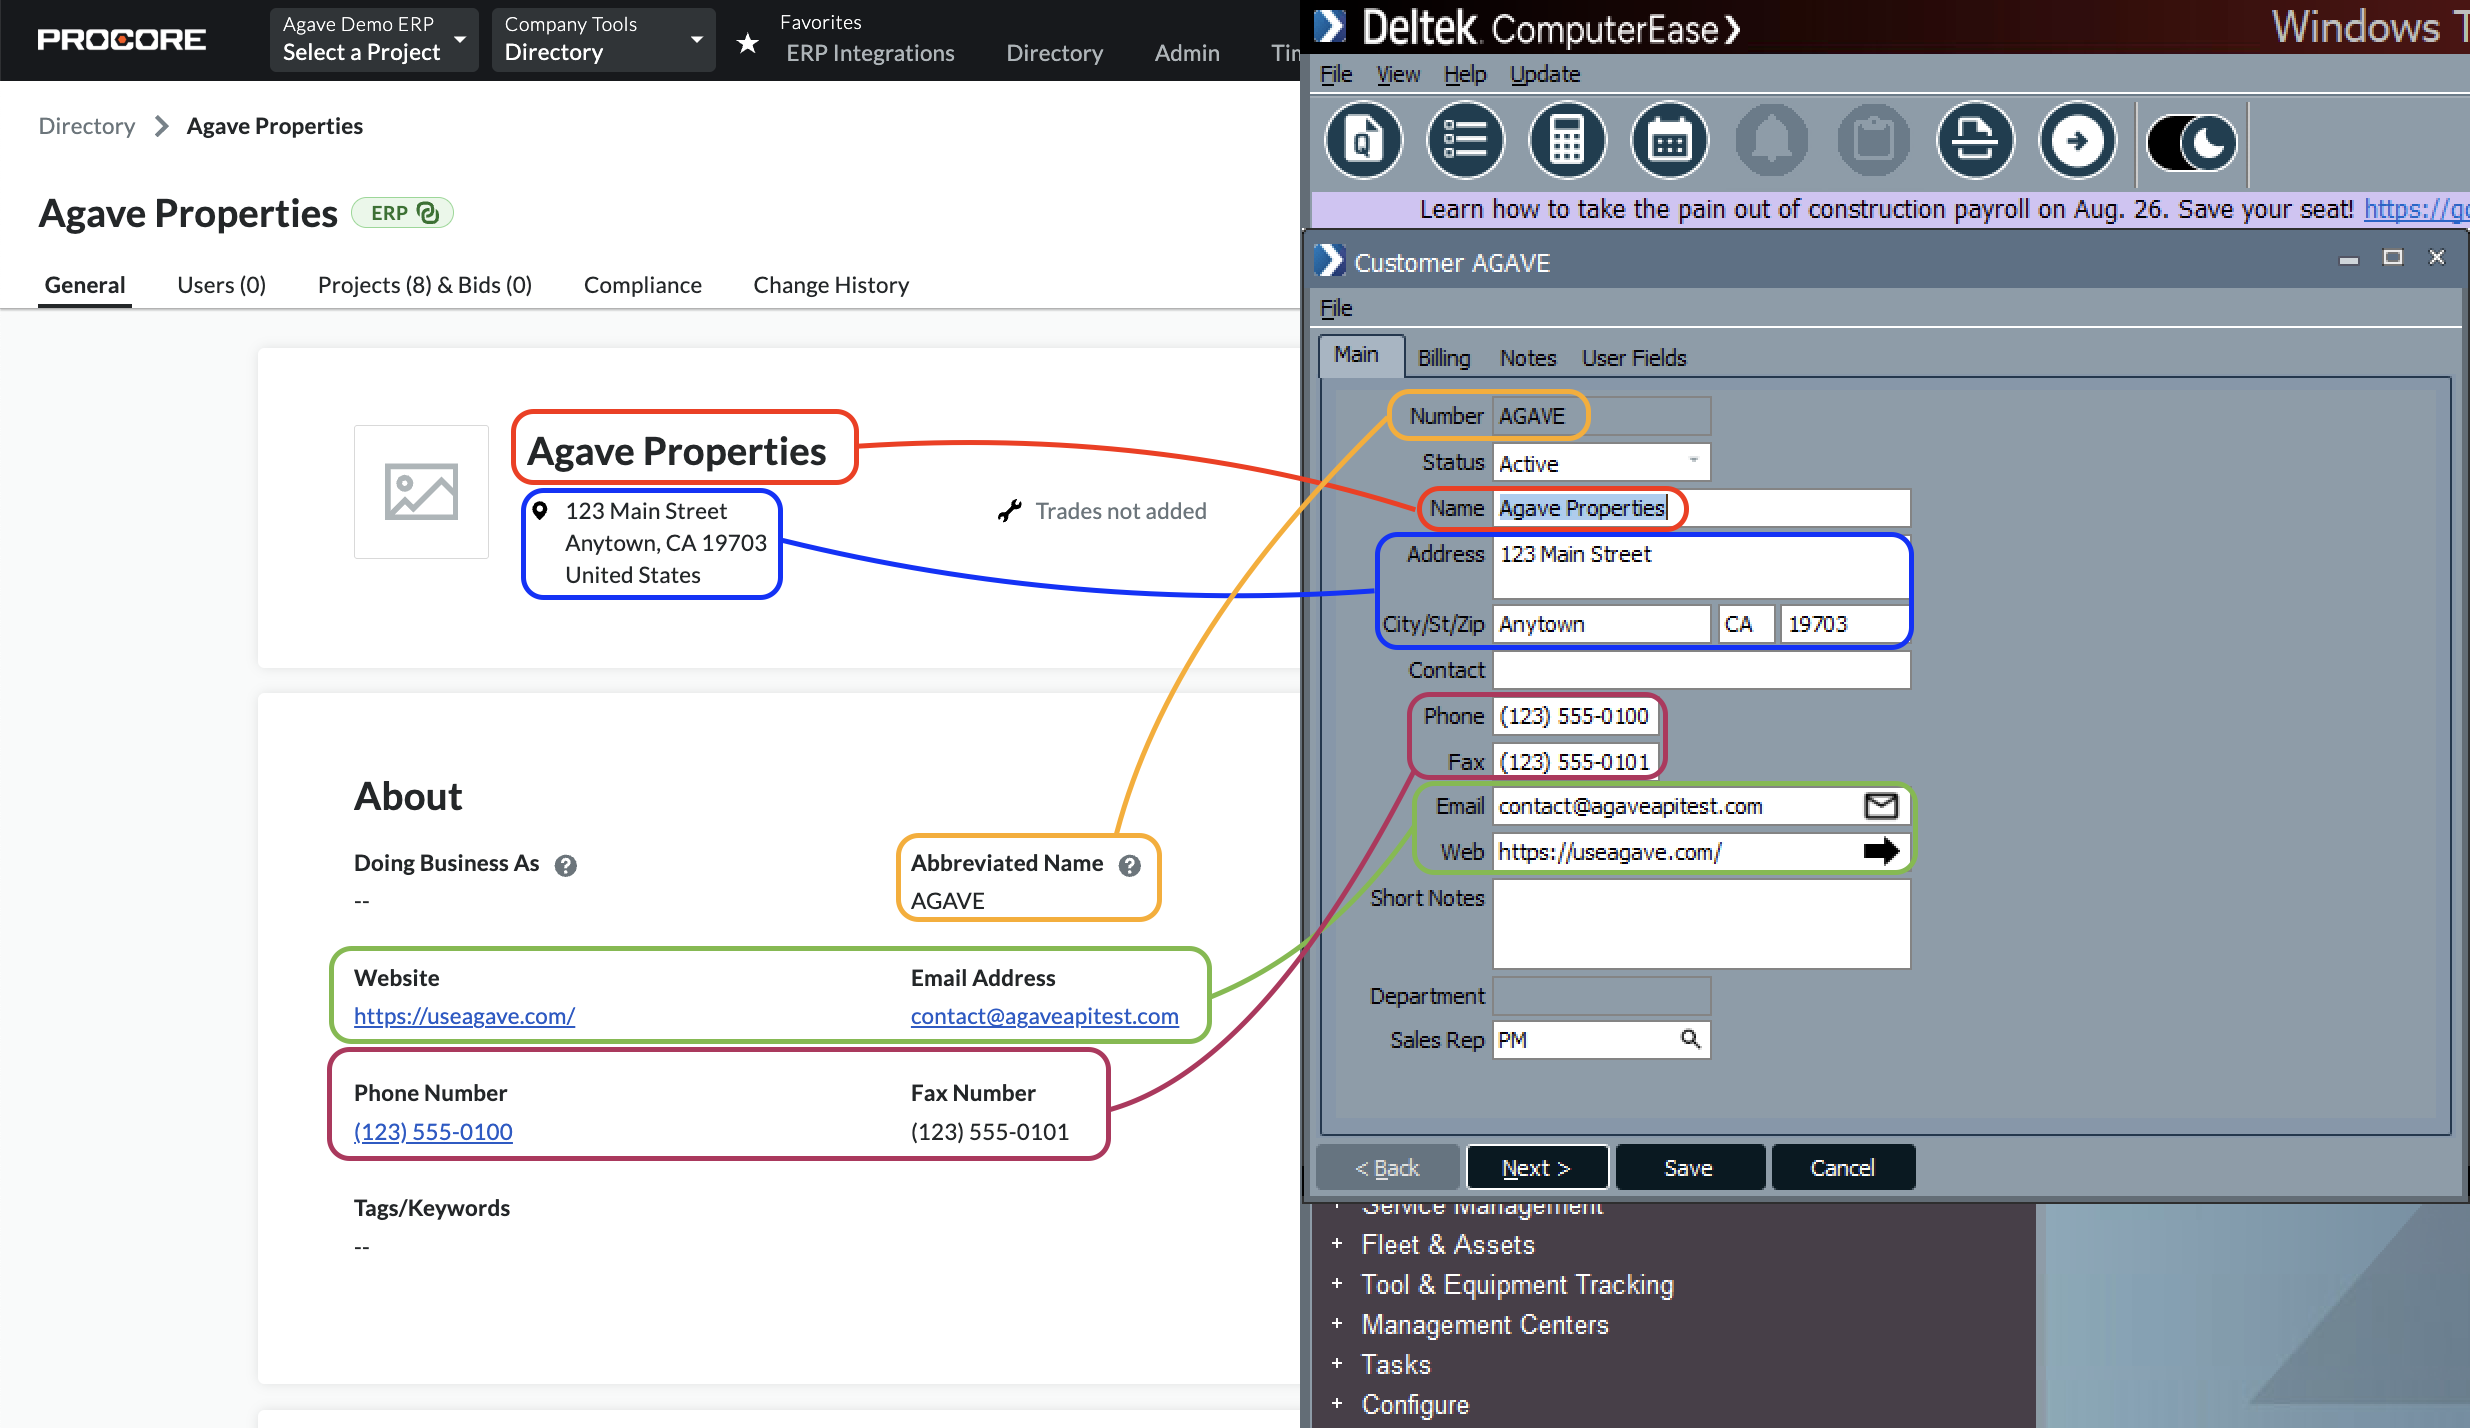2470x1428 pixels.
Task: Click the black arrow beside Web field
Action: pos(1881,851)
